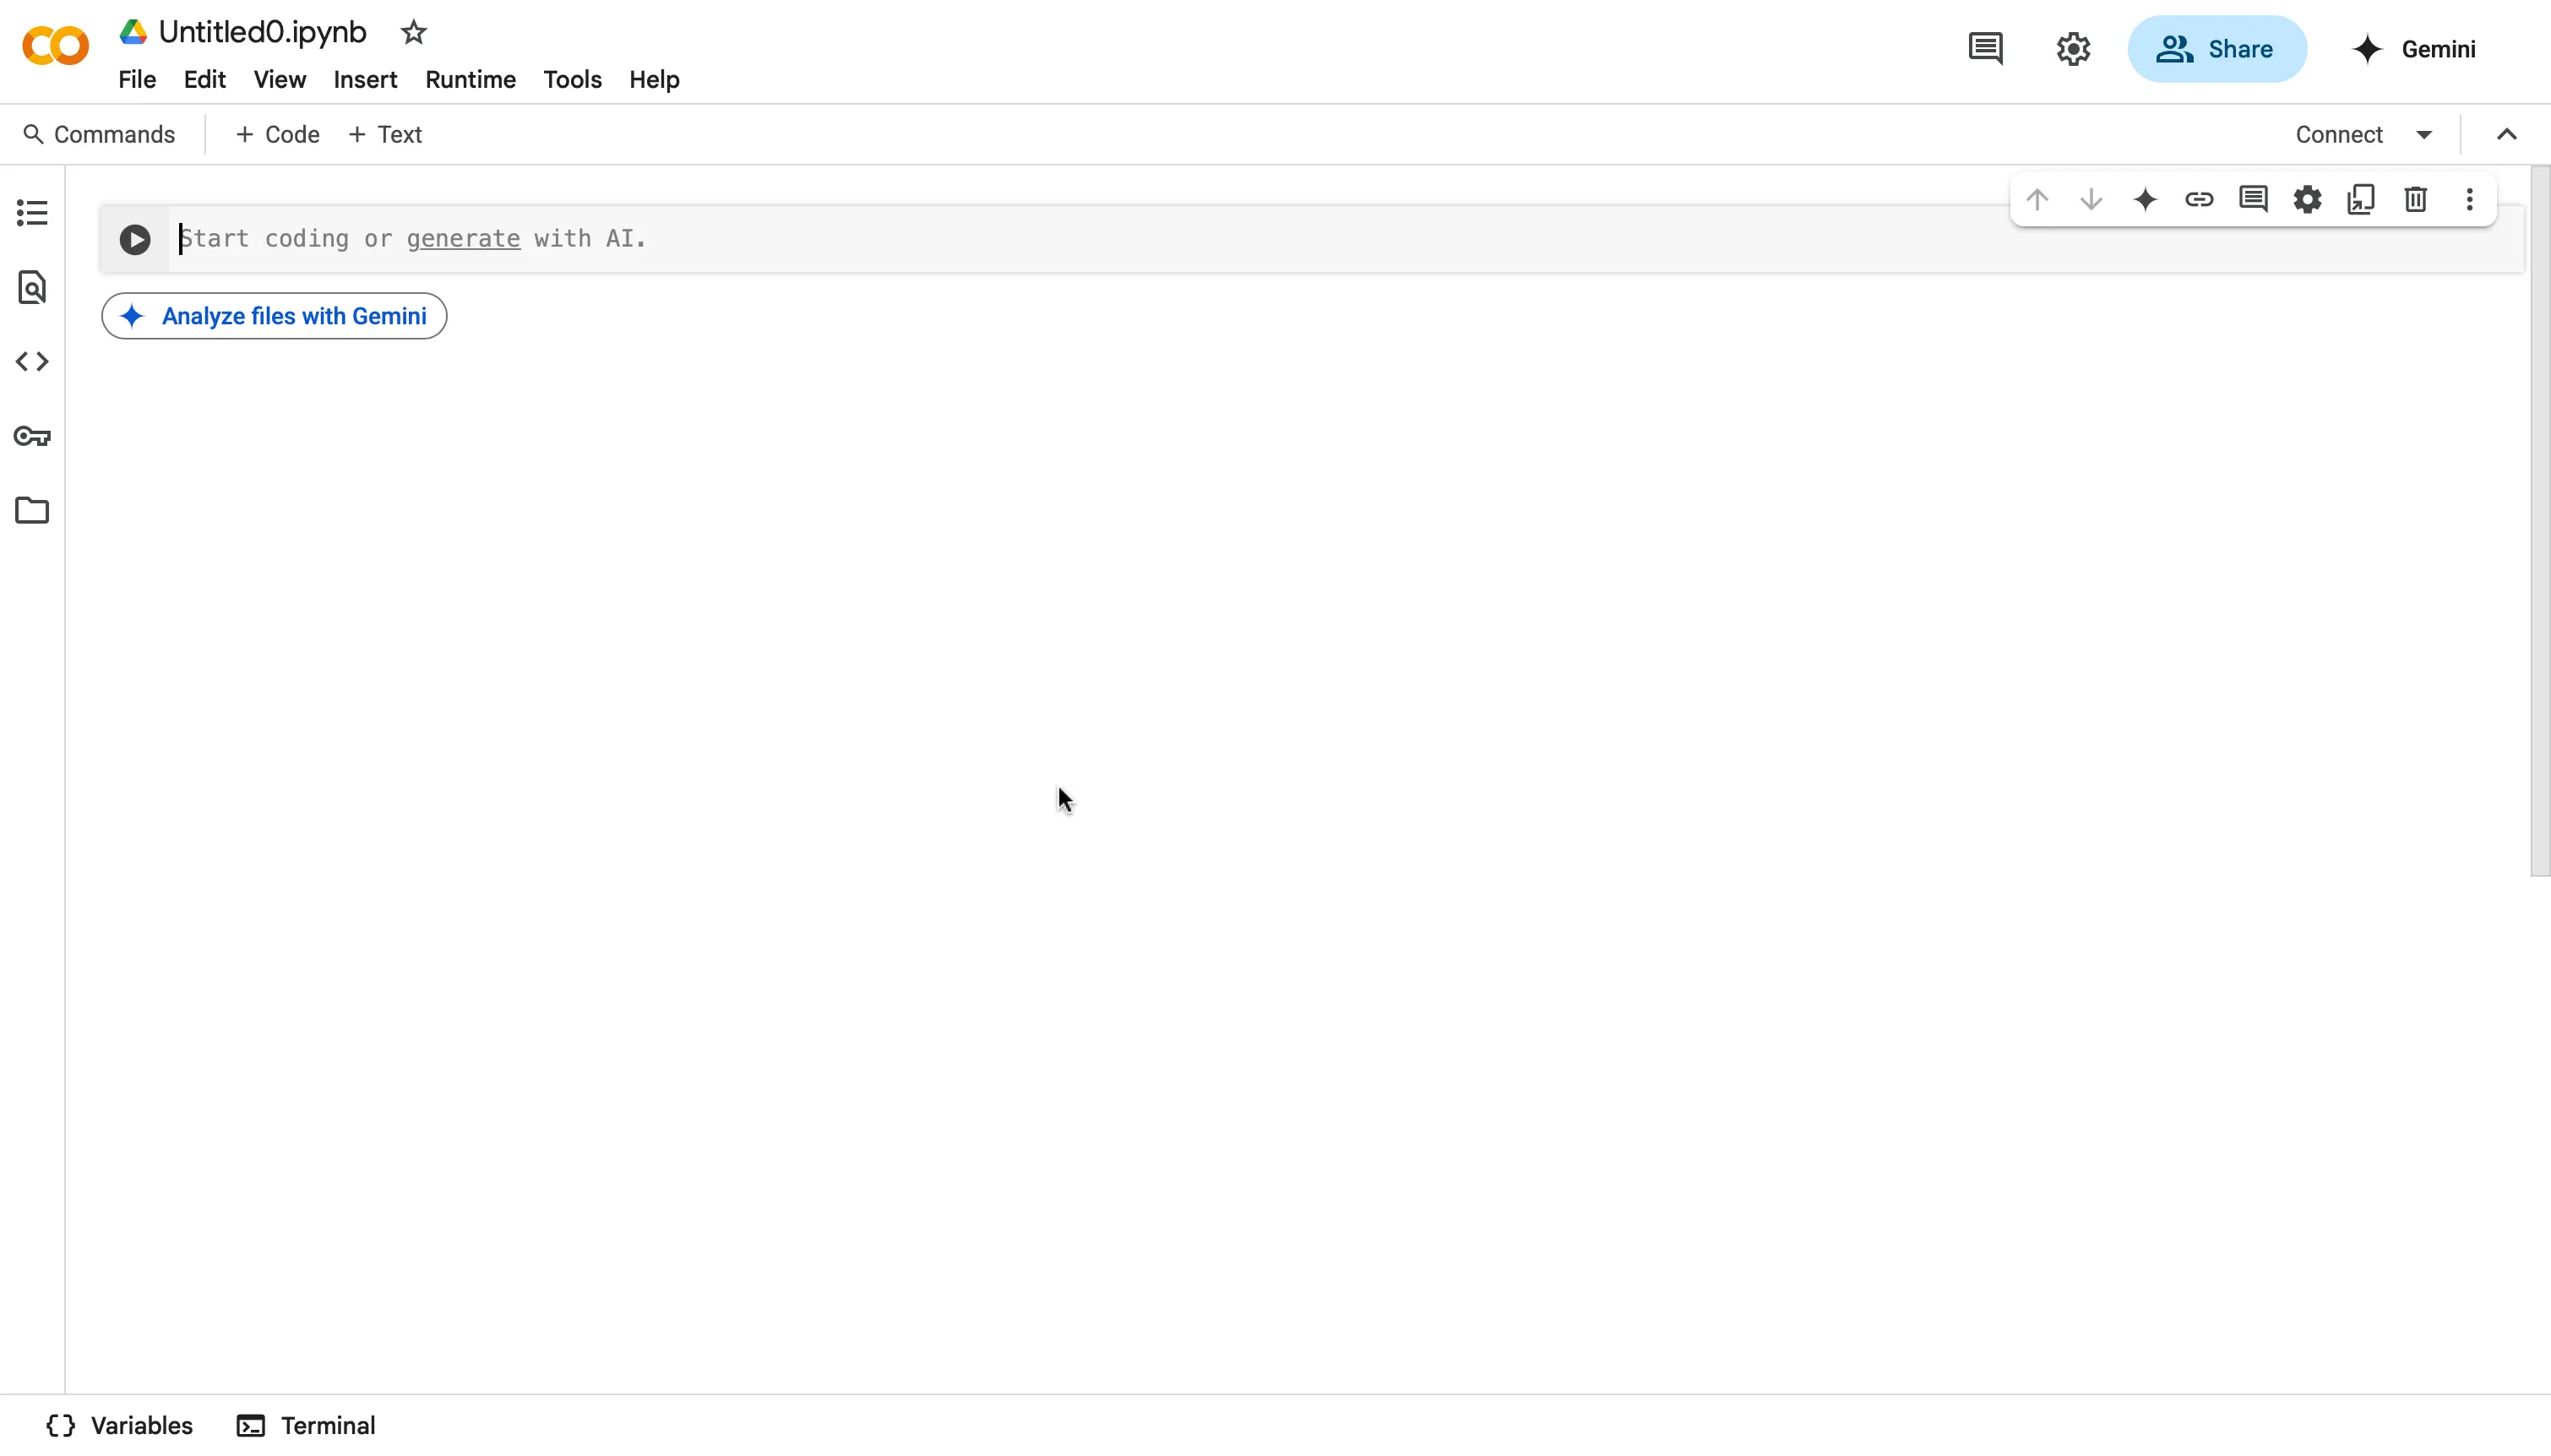Click the vertical scrollbar thumb
2551x1456 pixels.
click(x=2540, y=521)
